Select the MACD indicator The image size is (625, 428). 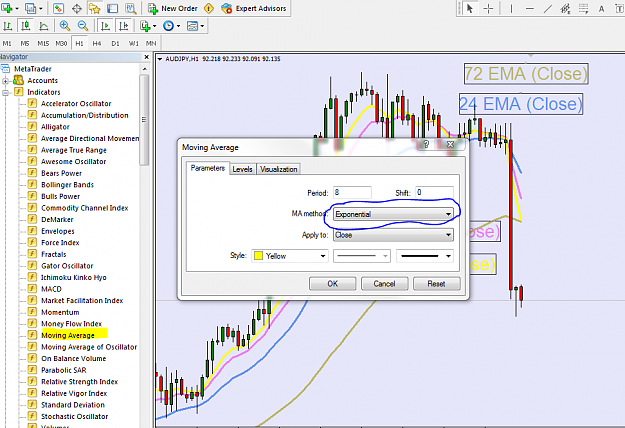51,289
